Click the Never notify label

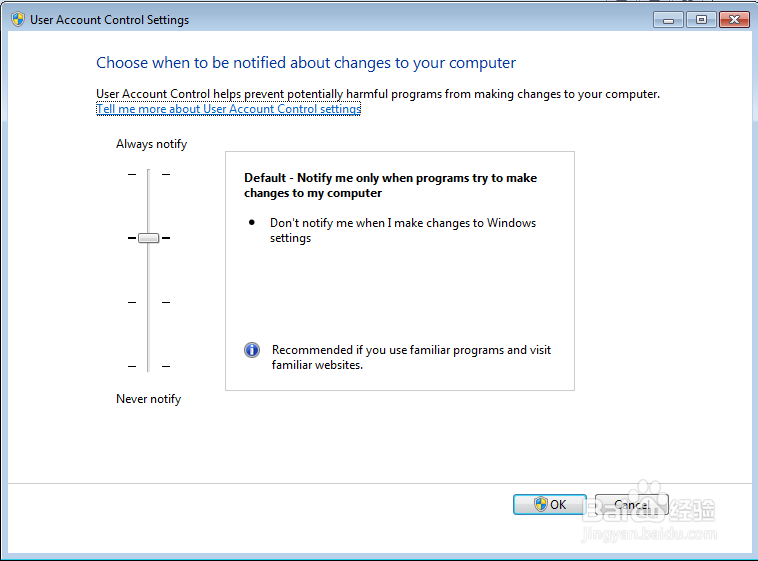(x=148, y=399)
